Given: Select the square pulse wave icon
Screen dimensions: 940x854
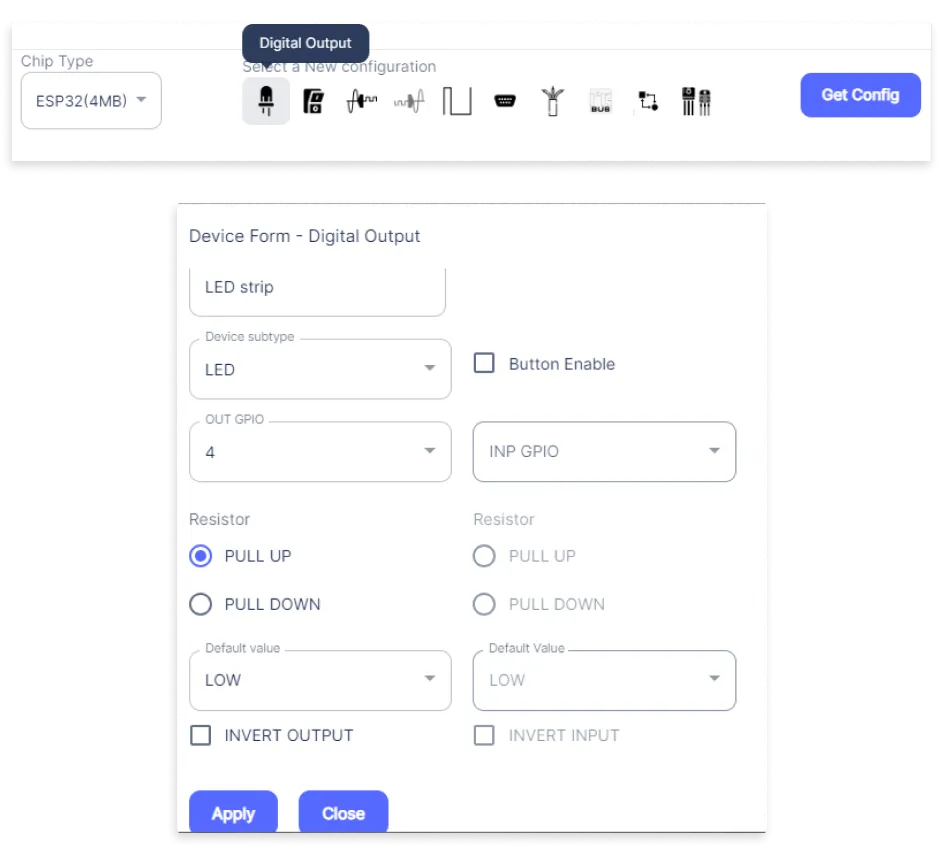Looking at the screenshot, I should (457, 101).
